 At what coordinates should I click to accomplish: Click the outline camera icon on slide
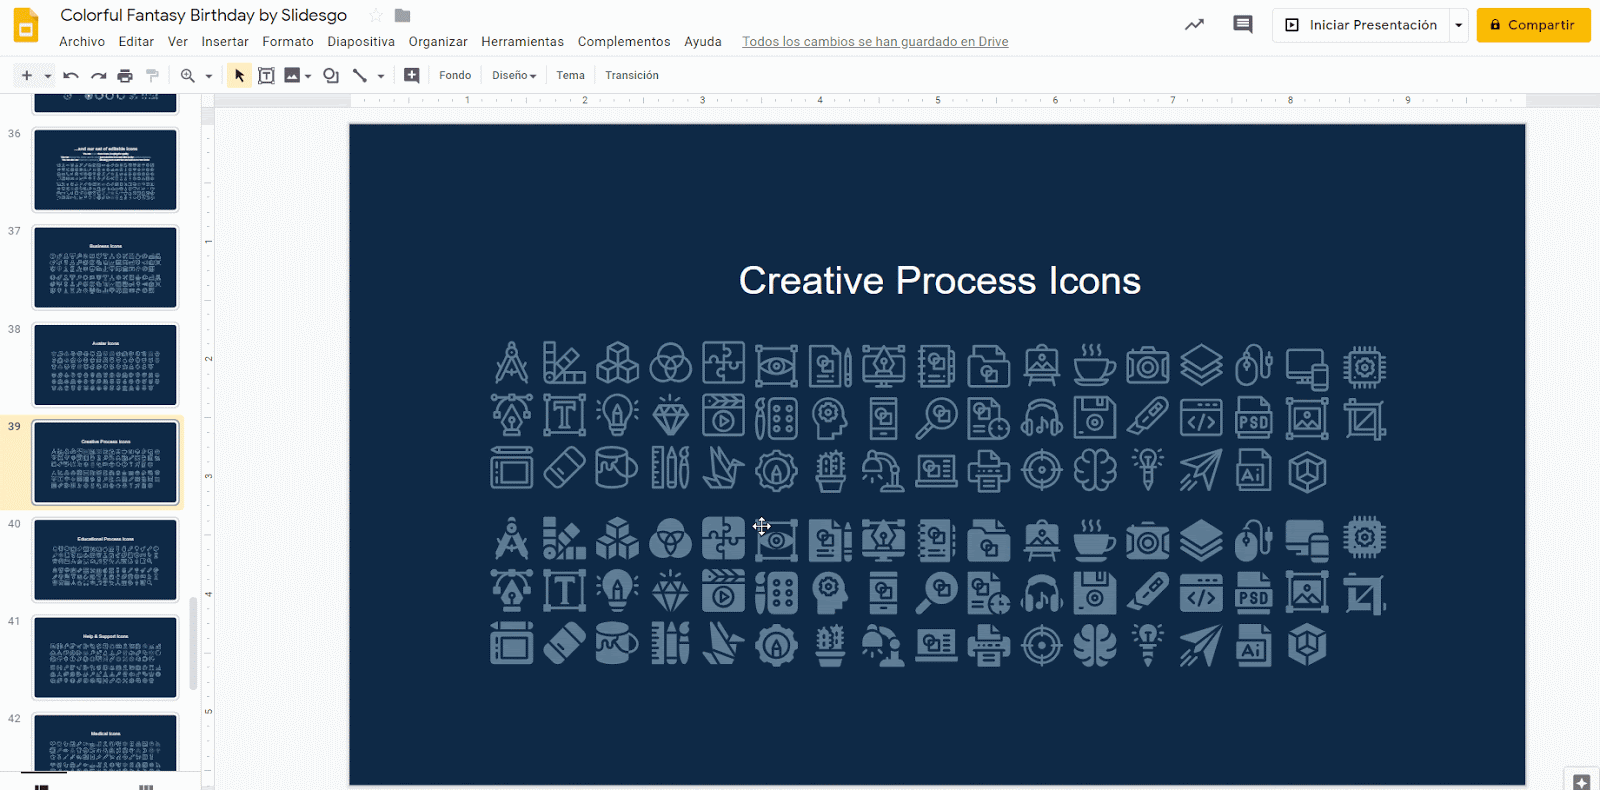1147,366
